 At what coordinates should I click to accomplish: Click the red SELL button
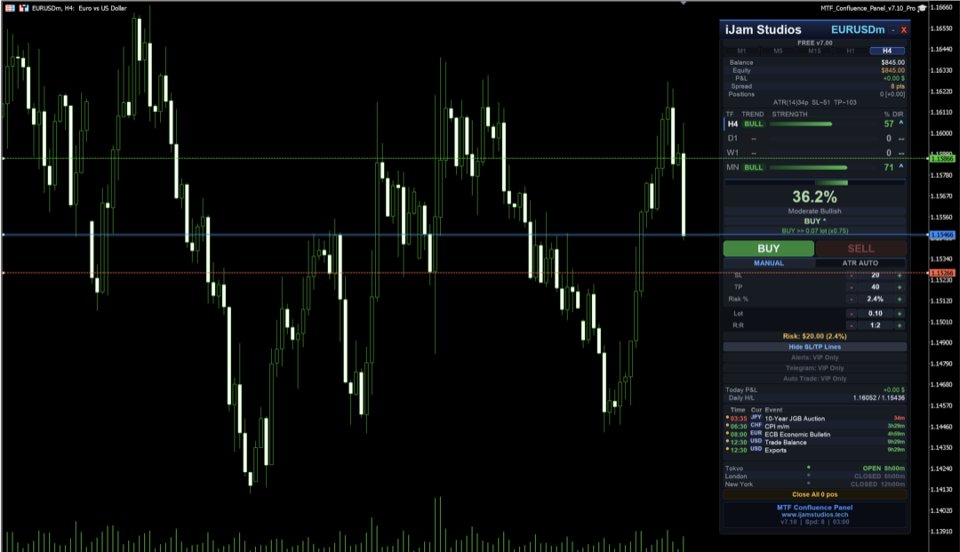point(861,248)
